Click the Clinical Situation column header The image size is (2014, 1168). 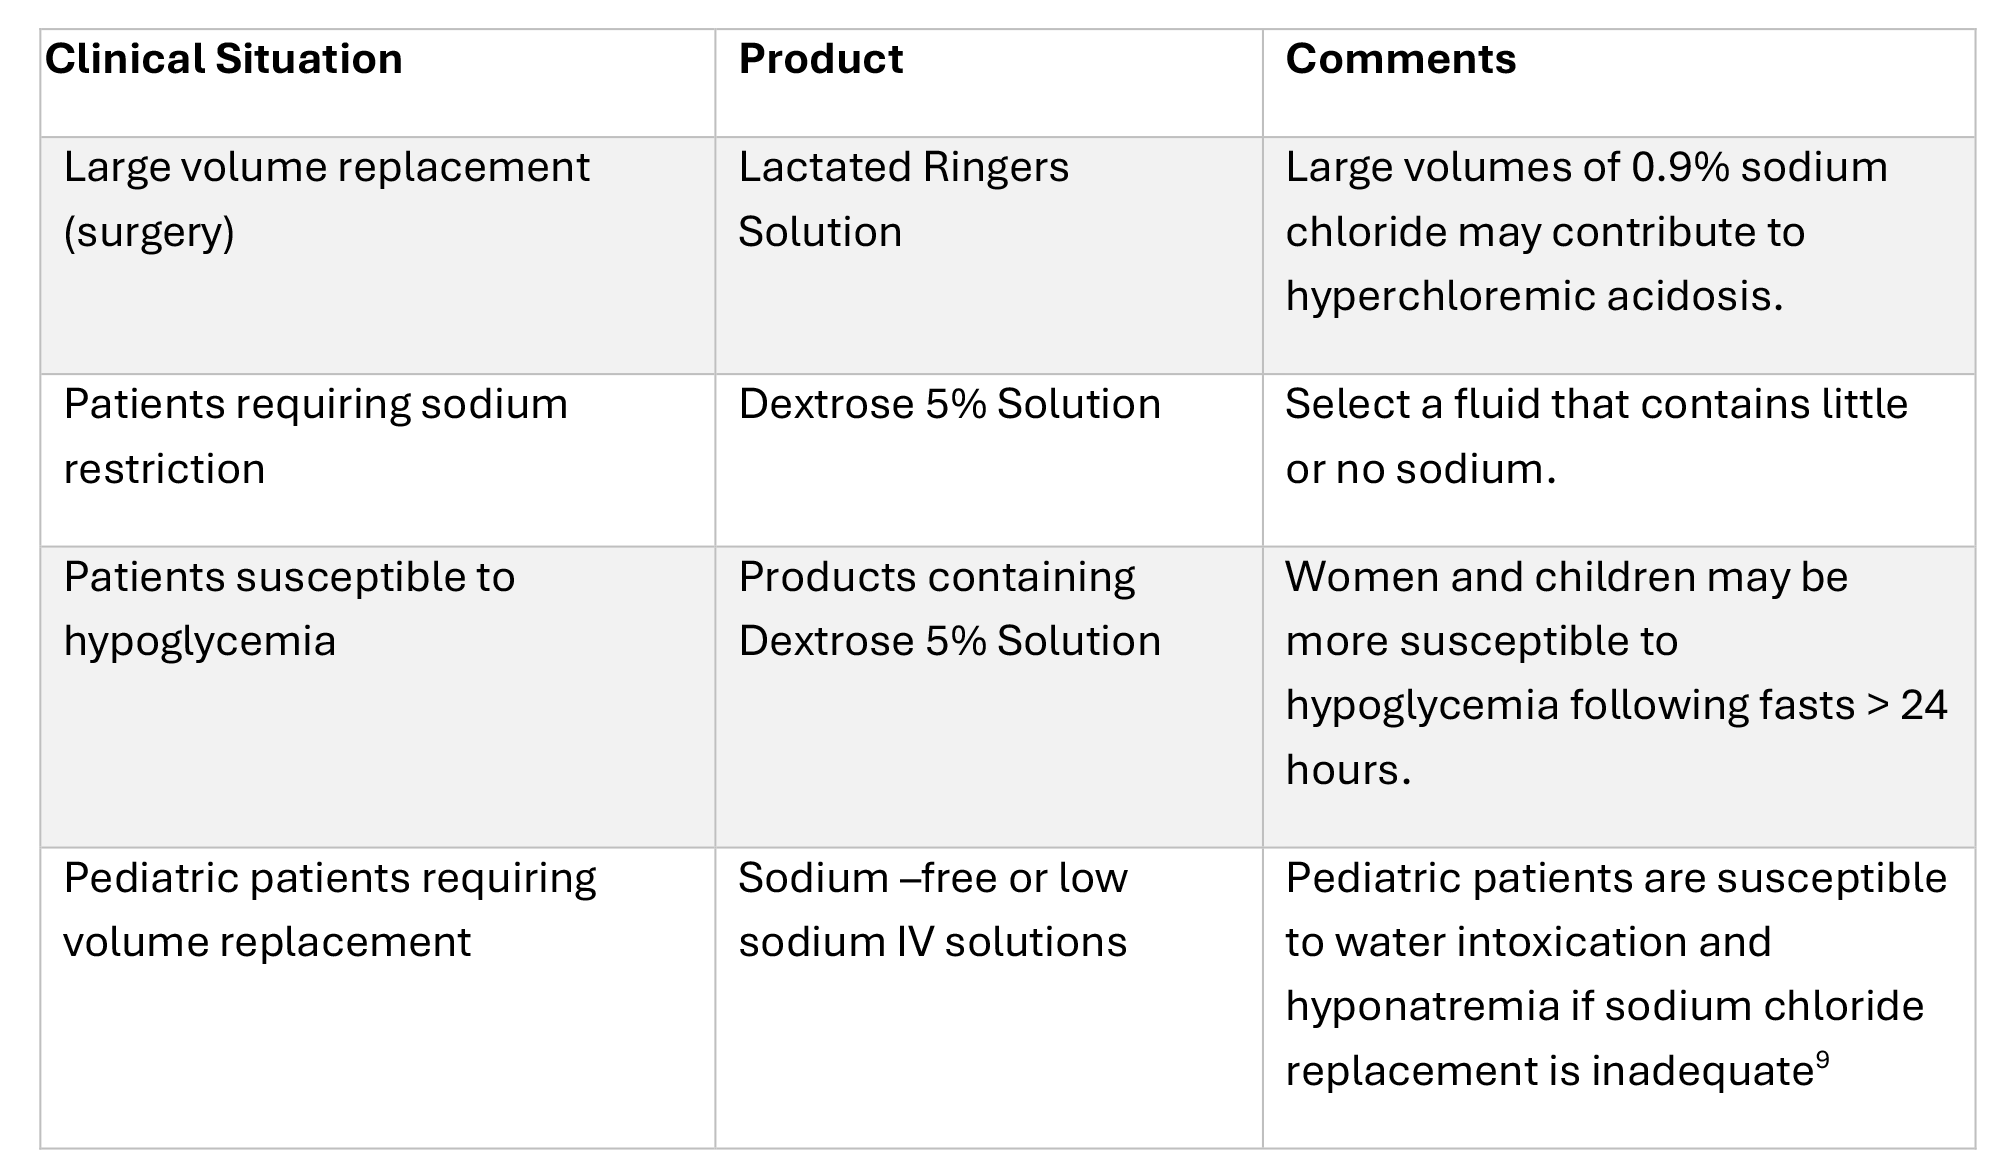[x=223, y=59]
